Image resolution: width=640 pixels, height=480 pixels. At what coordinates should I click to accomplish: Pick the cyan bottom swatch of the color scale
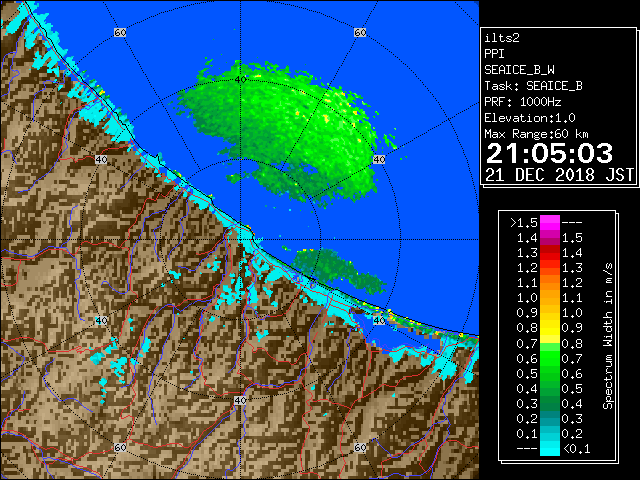coord(550,448)
